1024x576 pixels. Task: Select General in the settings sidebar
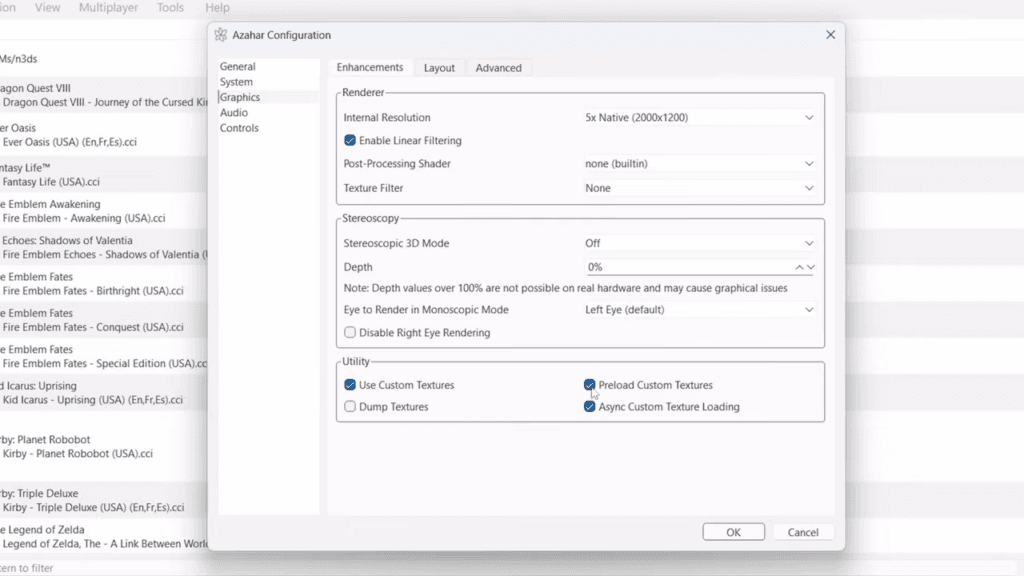(237, 66)
